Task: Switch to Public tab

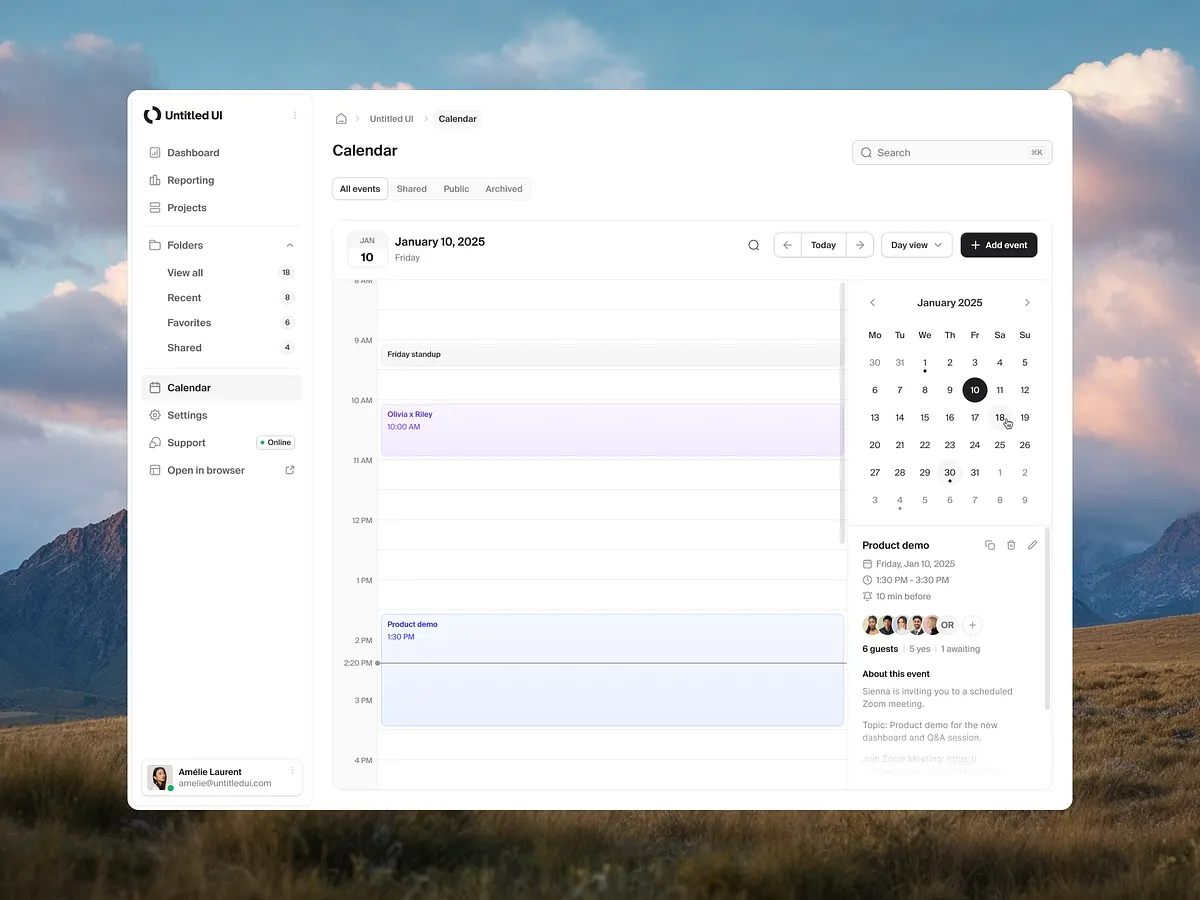Action: (456, 189)
